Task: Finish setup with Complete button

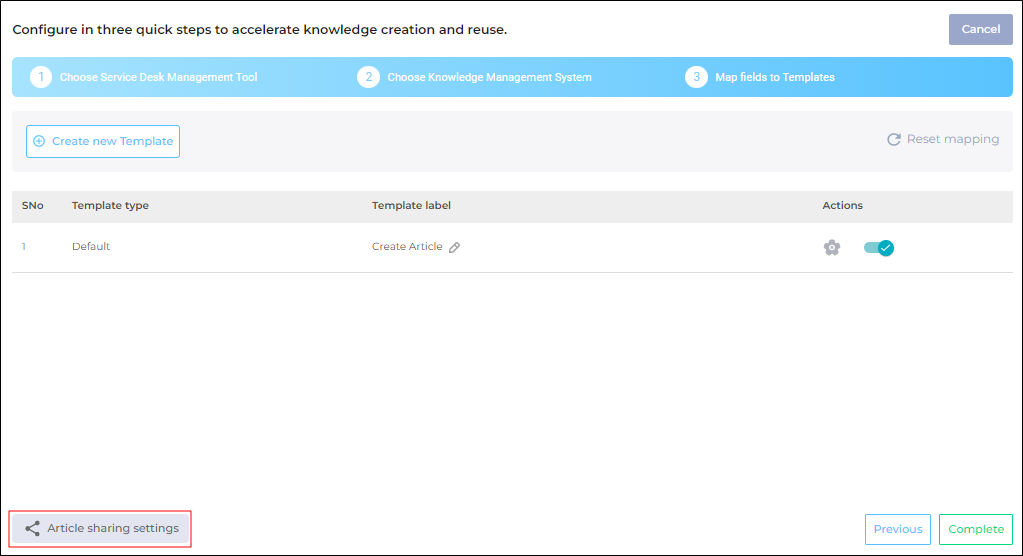Action: point(976,529)
